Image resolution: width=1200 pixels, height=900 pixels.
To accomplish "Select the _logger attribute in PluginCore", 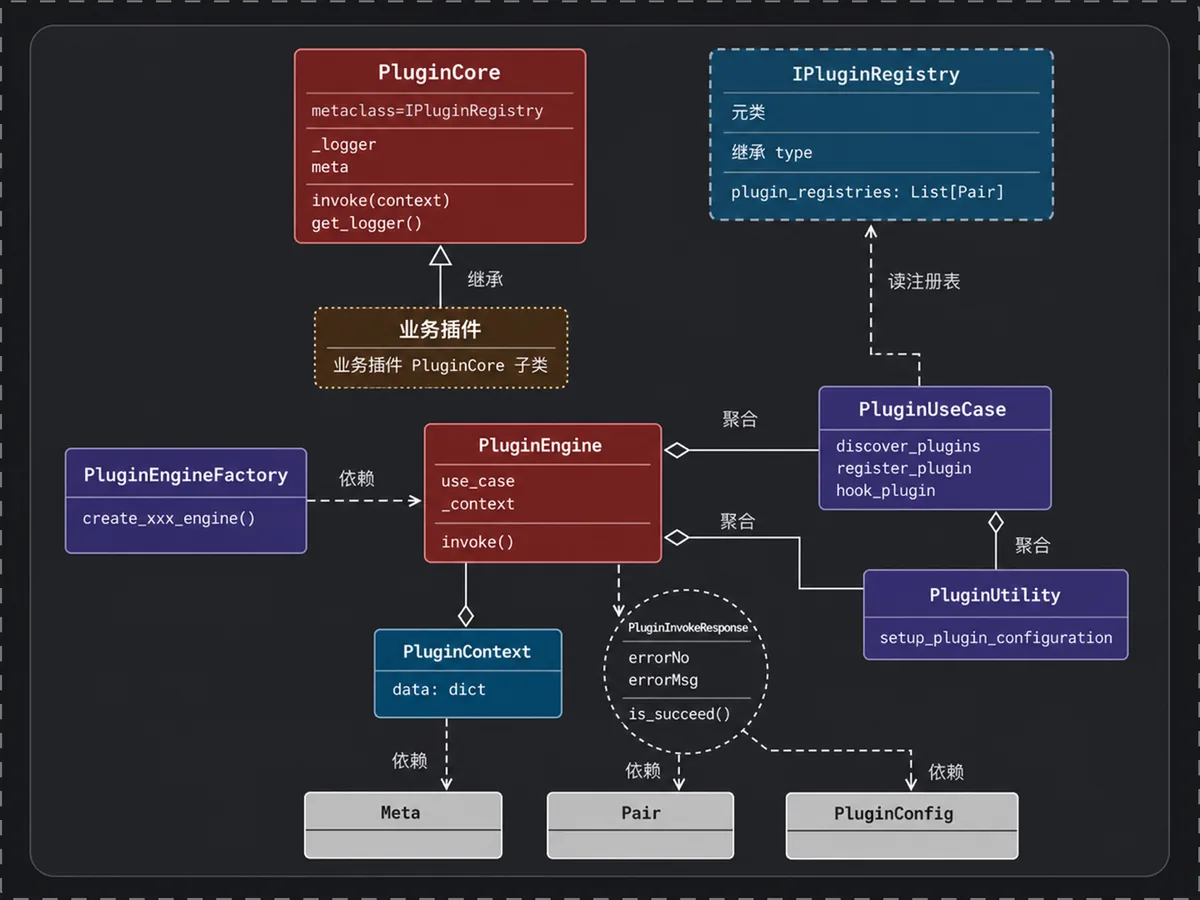I will click(x=343, y=144).
